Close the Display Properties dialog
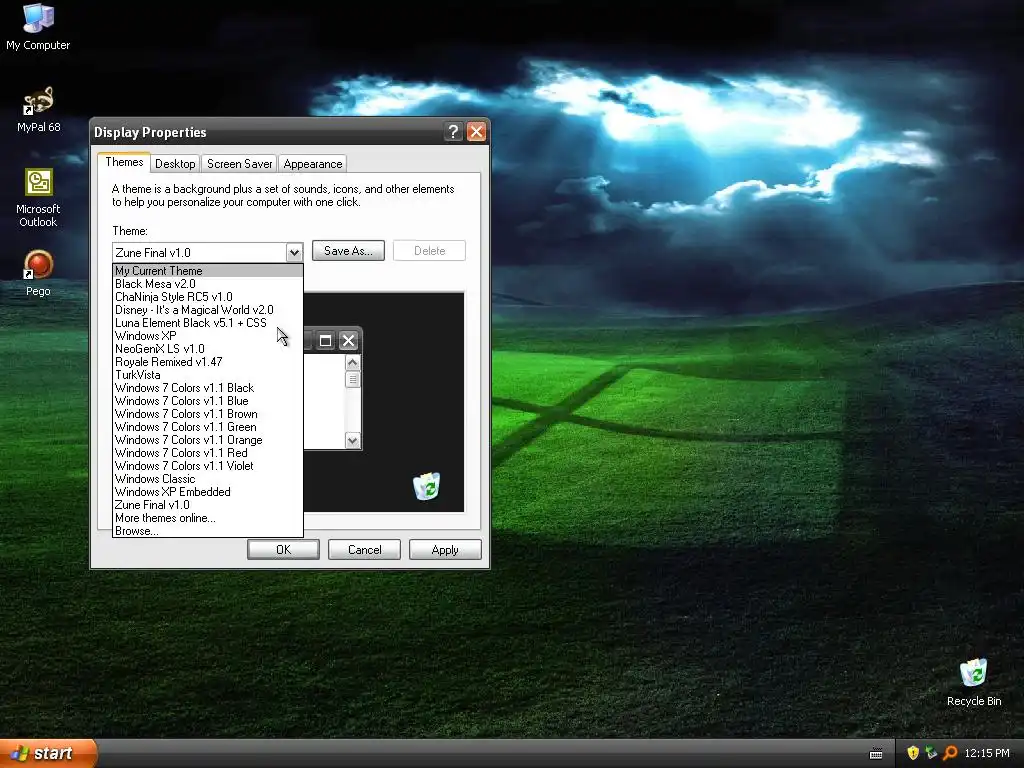This screenshot has height=768, width=1024. [477, 132]
